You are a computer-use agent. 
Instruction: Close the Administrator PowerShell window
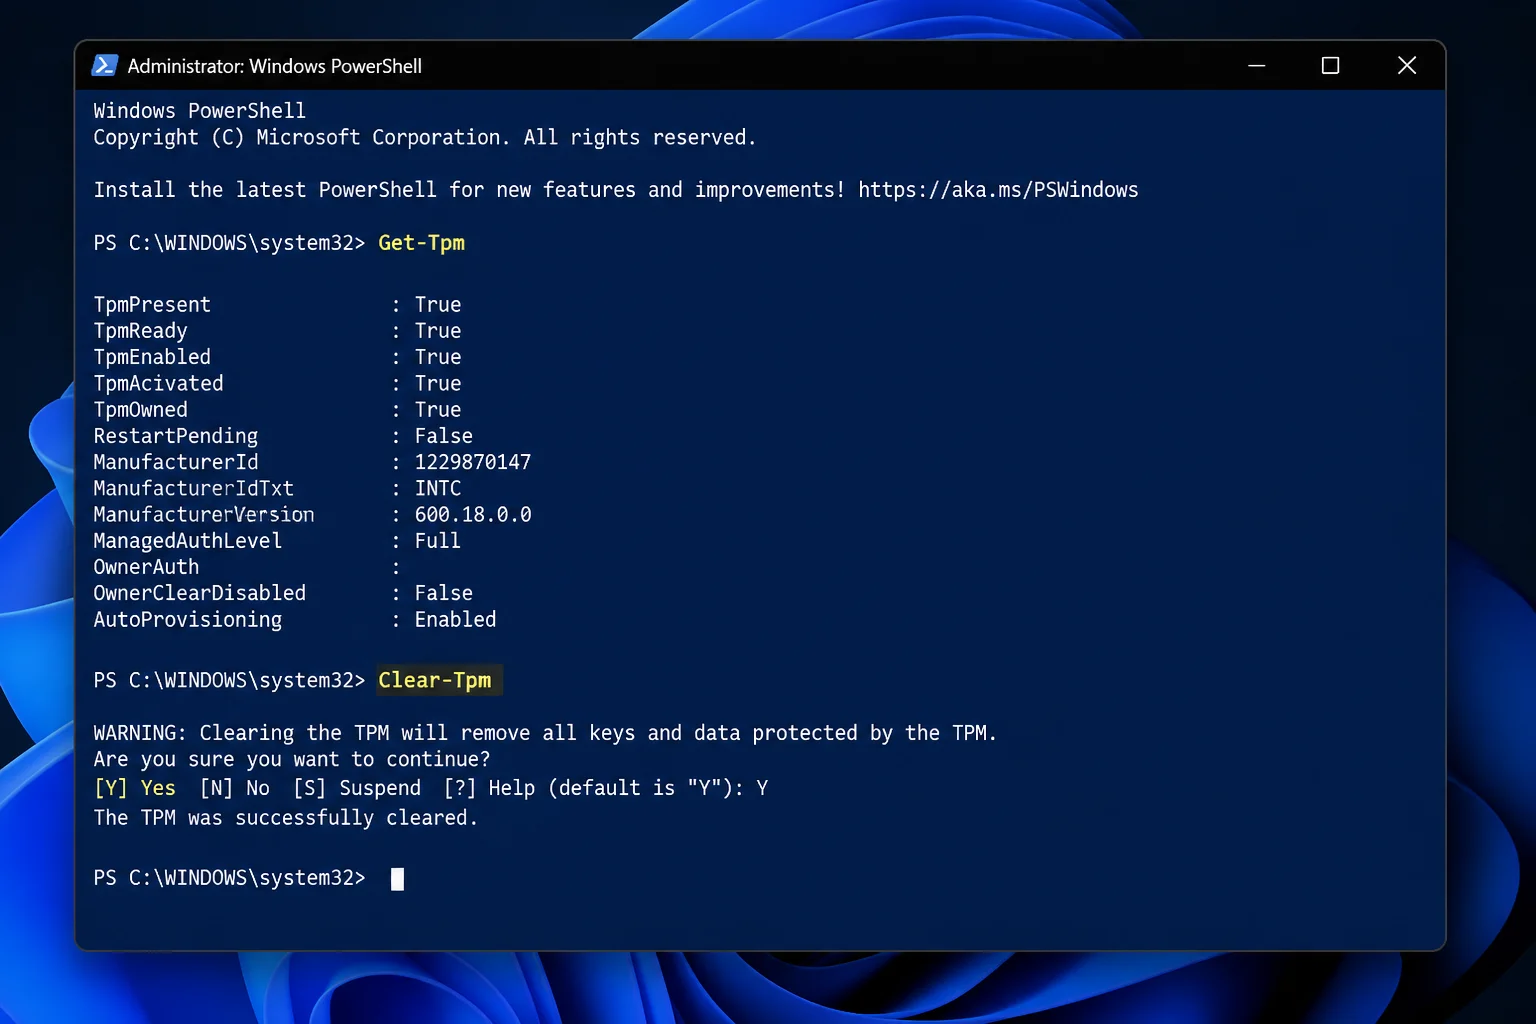1407,66
